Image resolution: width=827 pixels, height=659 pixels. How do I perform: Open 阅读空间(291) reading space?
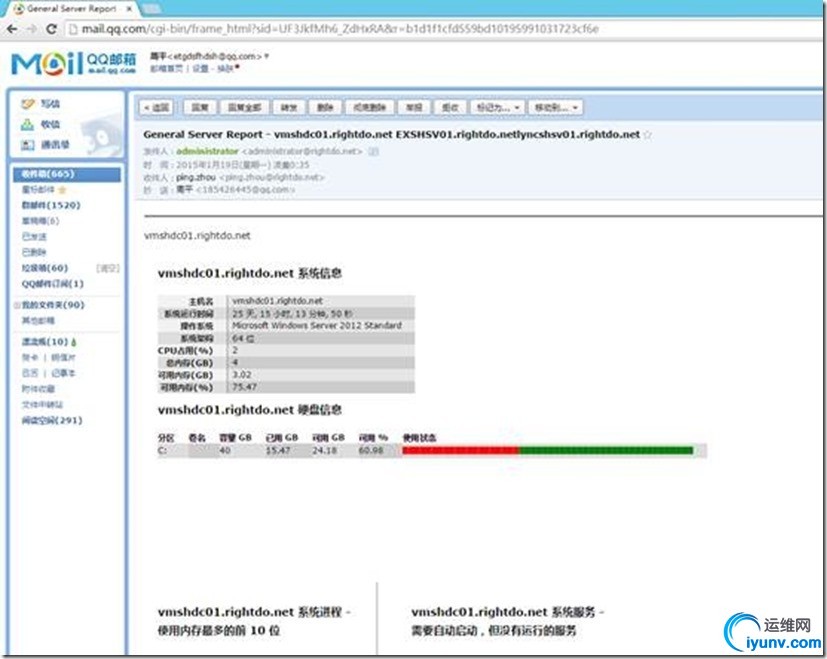[x=52, y=421]
